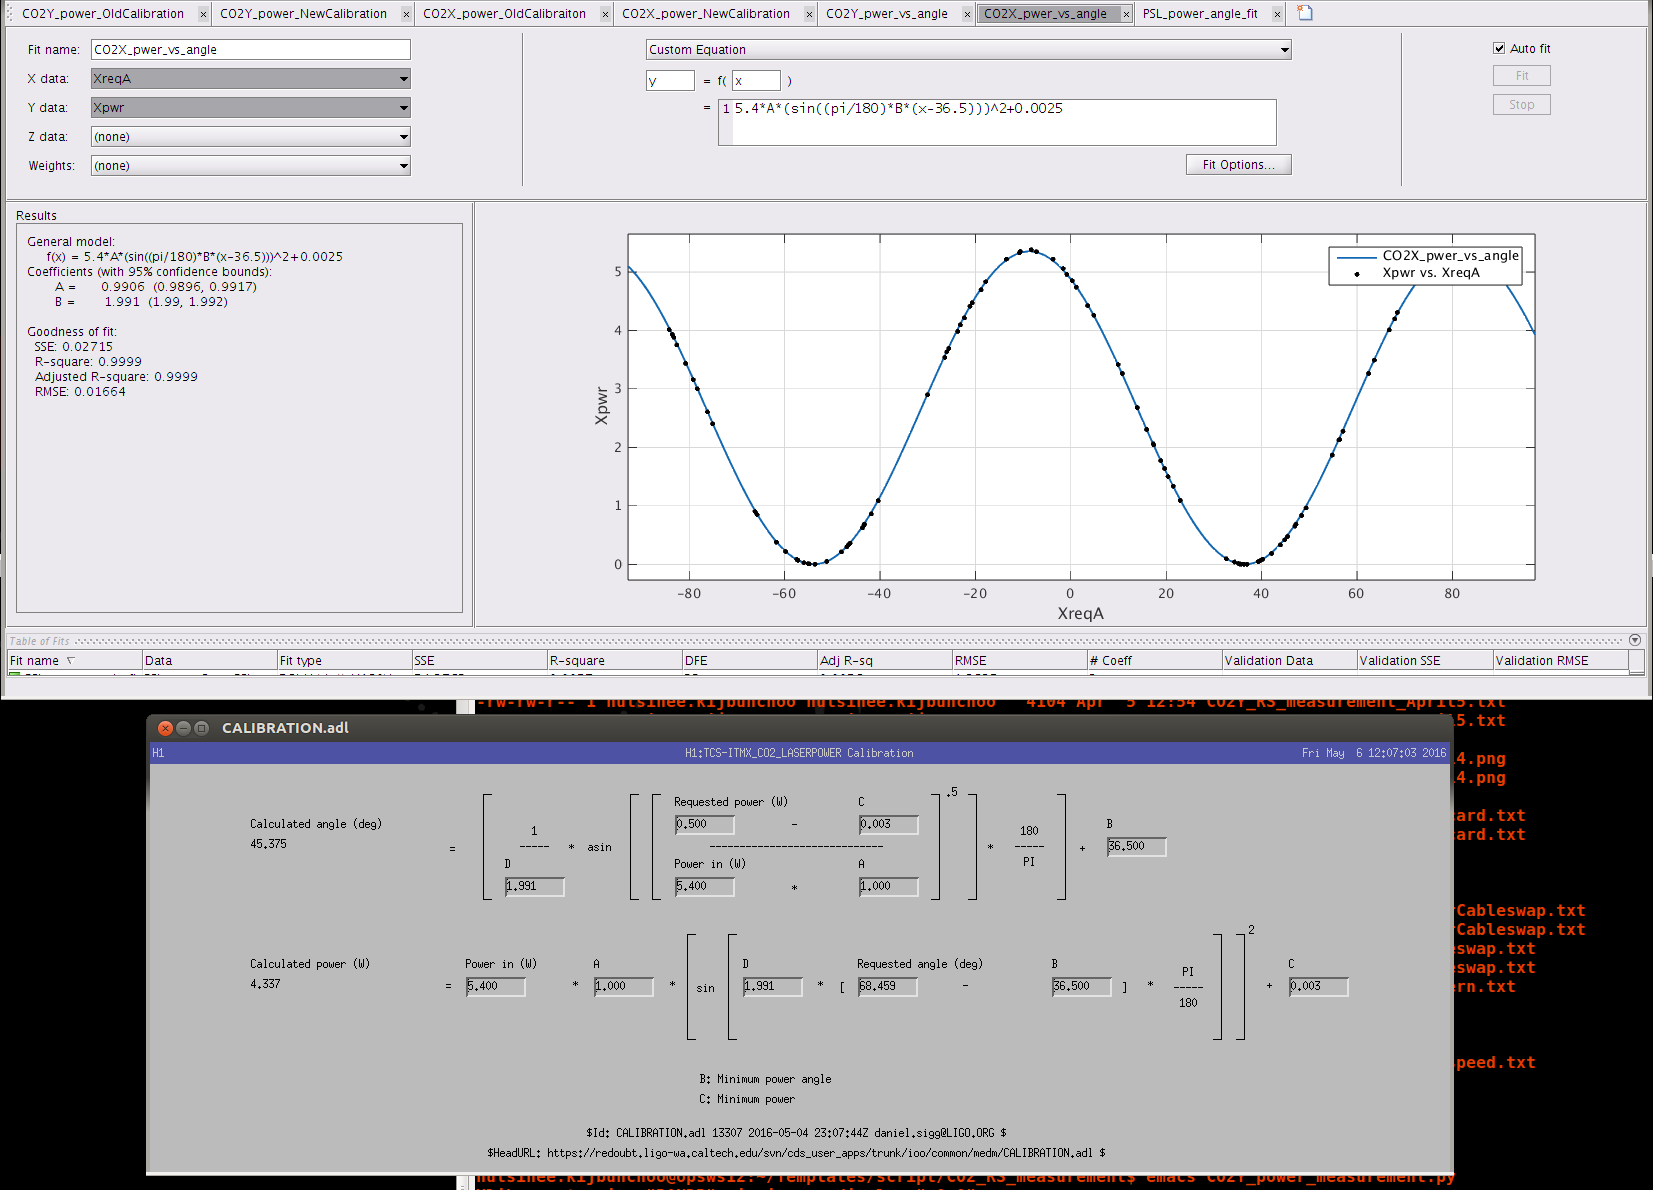Toggle the Auto fit checkbox
1653x1190 pixels.
click(x=1499, y=48)
